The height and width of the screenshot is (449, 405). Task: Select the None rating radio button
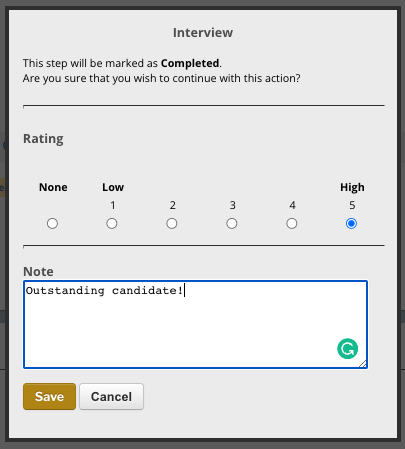52,223
